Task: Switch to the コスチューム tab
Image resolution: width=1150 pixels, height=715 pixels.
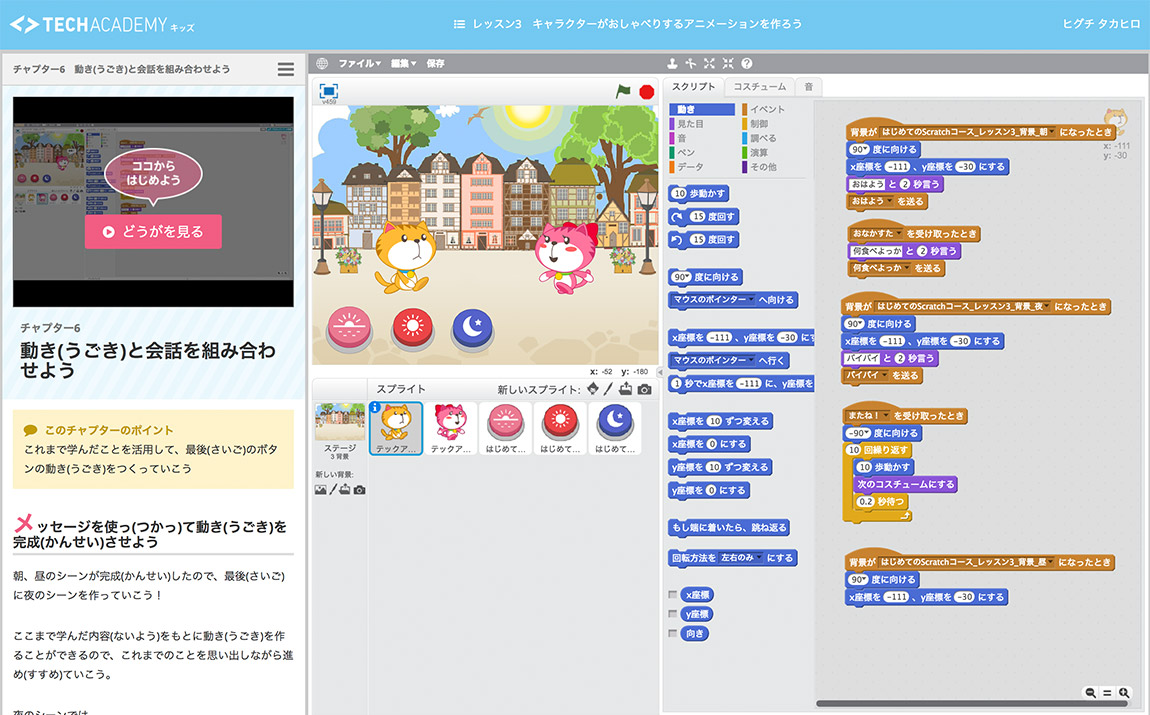Action: coord(759,87)
